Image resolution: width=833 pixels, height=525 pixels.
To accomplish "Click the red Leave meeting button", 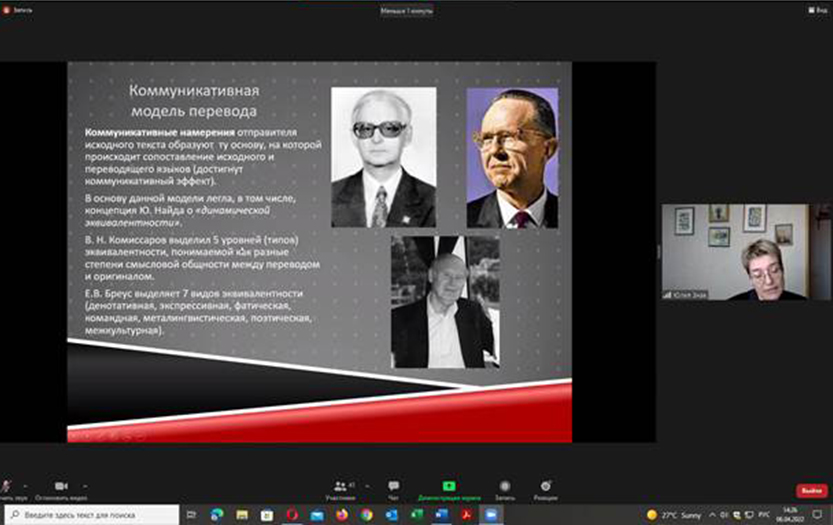I will point(810,490).
